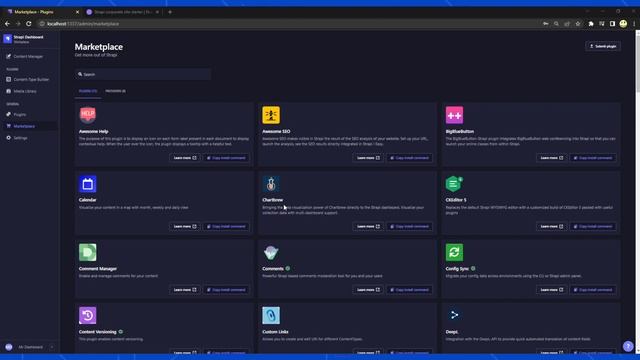Viewport: 640px width, 360px height.
Task: Switch to the Providers tab in Marketplace
Action: pos(116,91)
